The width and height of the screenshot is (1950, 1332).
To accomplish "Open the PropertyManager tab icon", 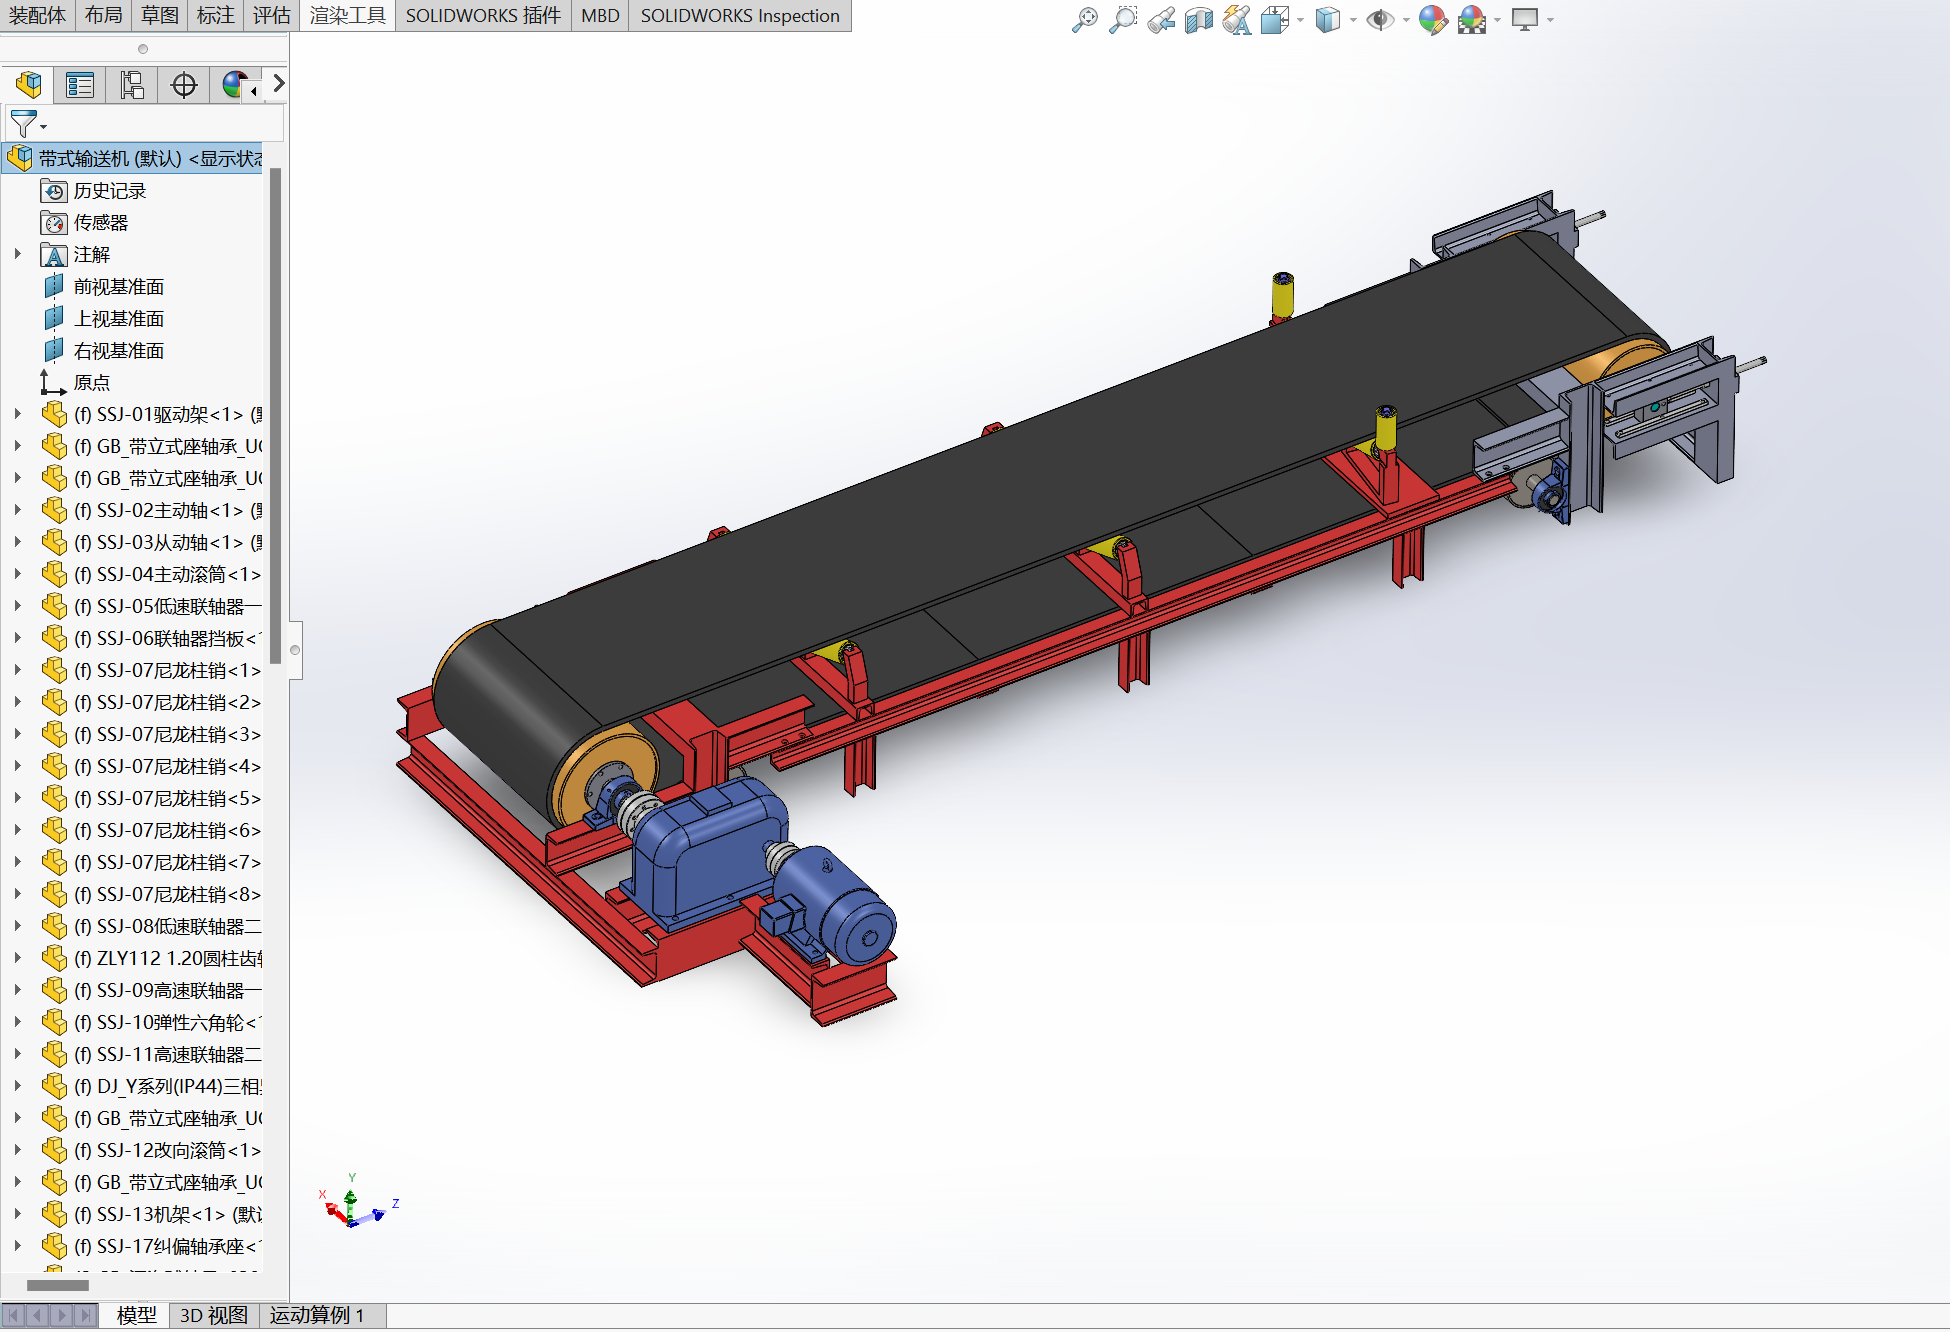I will coord(80,85).
